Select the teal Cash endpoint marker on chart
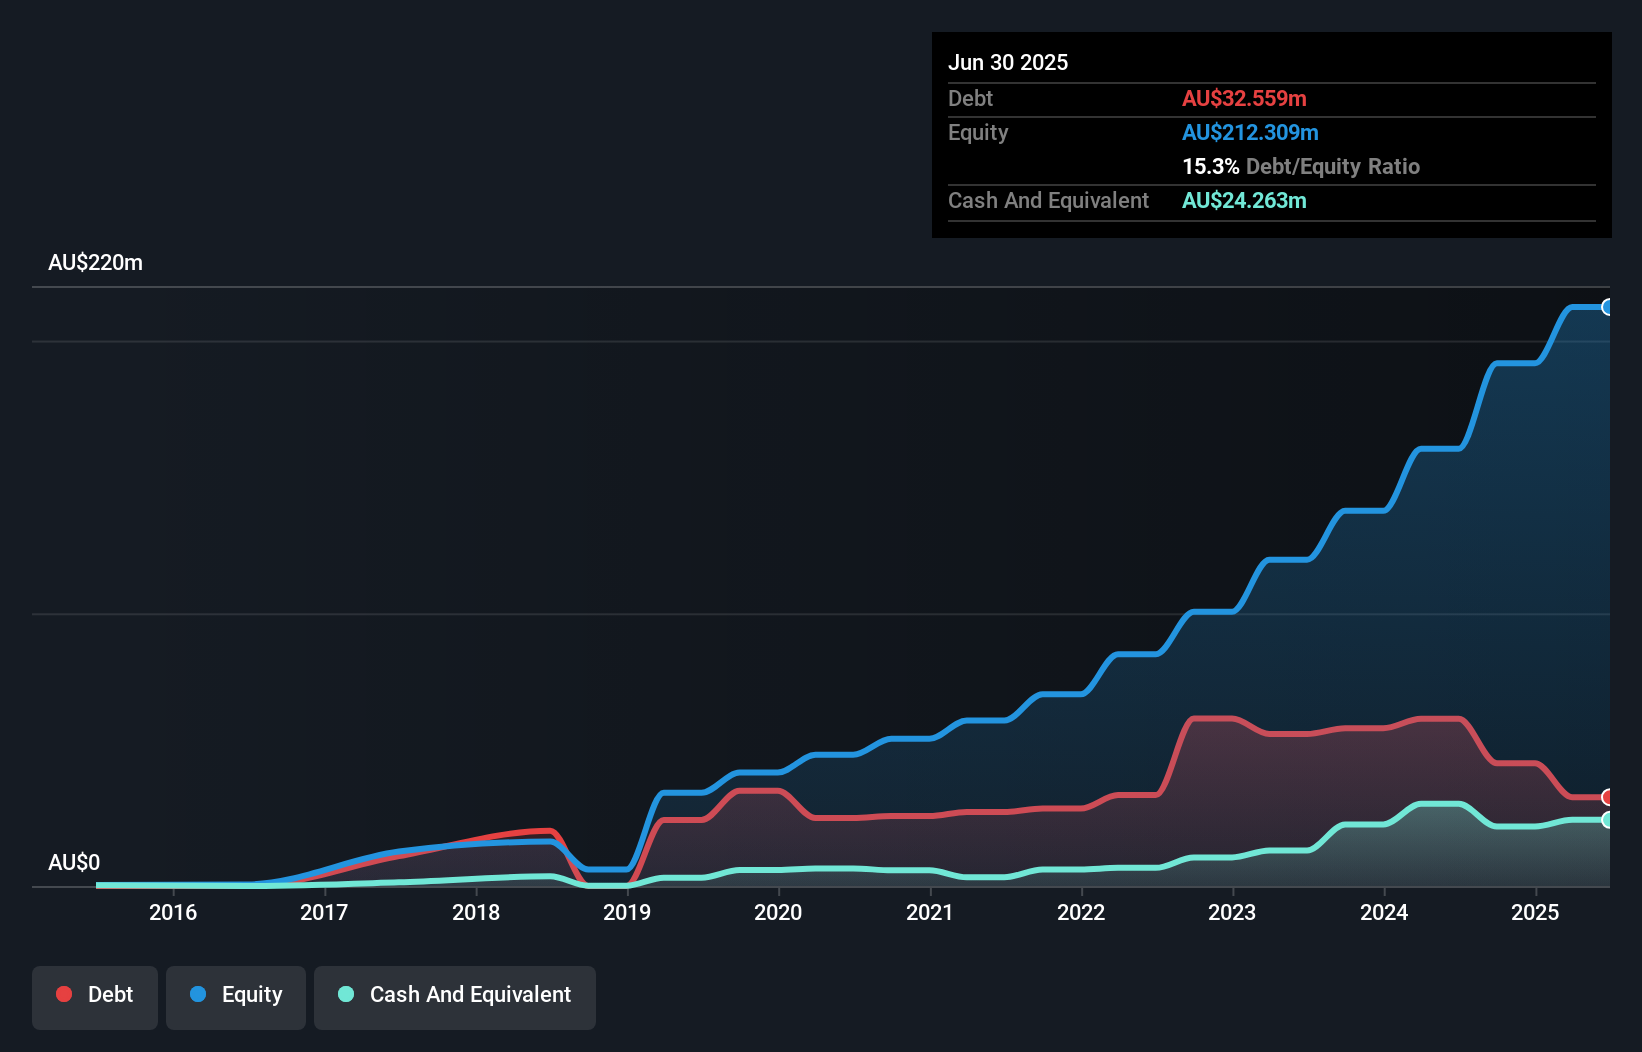The height and width of the screenshot is (1052, 1642). pyautogui.click(x=1607, y=821)
